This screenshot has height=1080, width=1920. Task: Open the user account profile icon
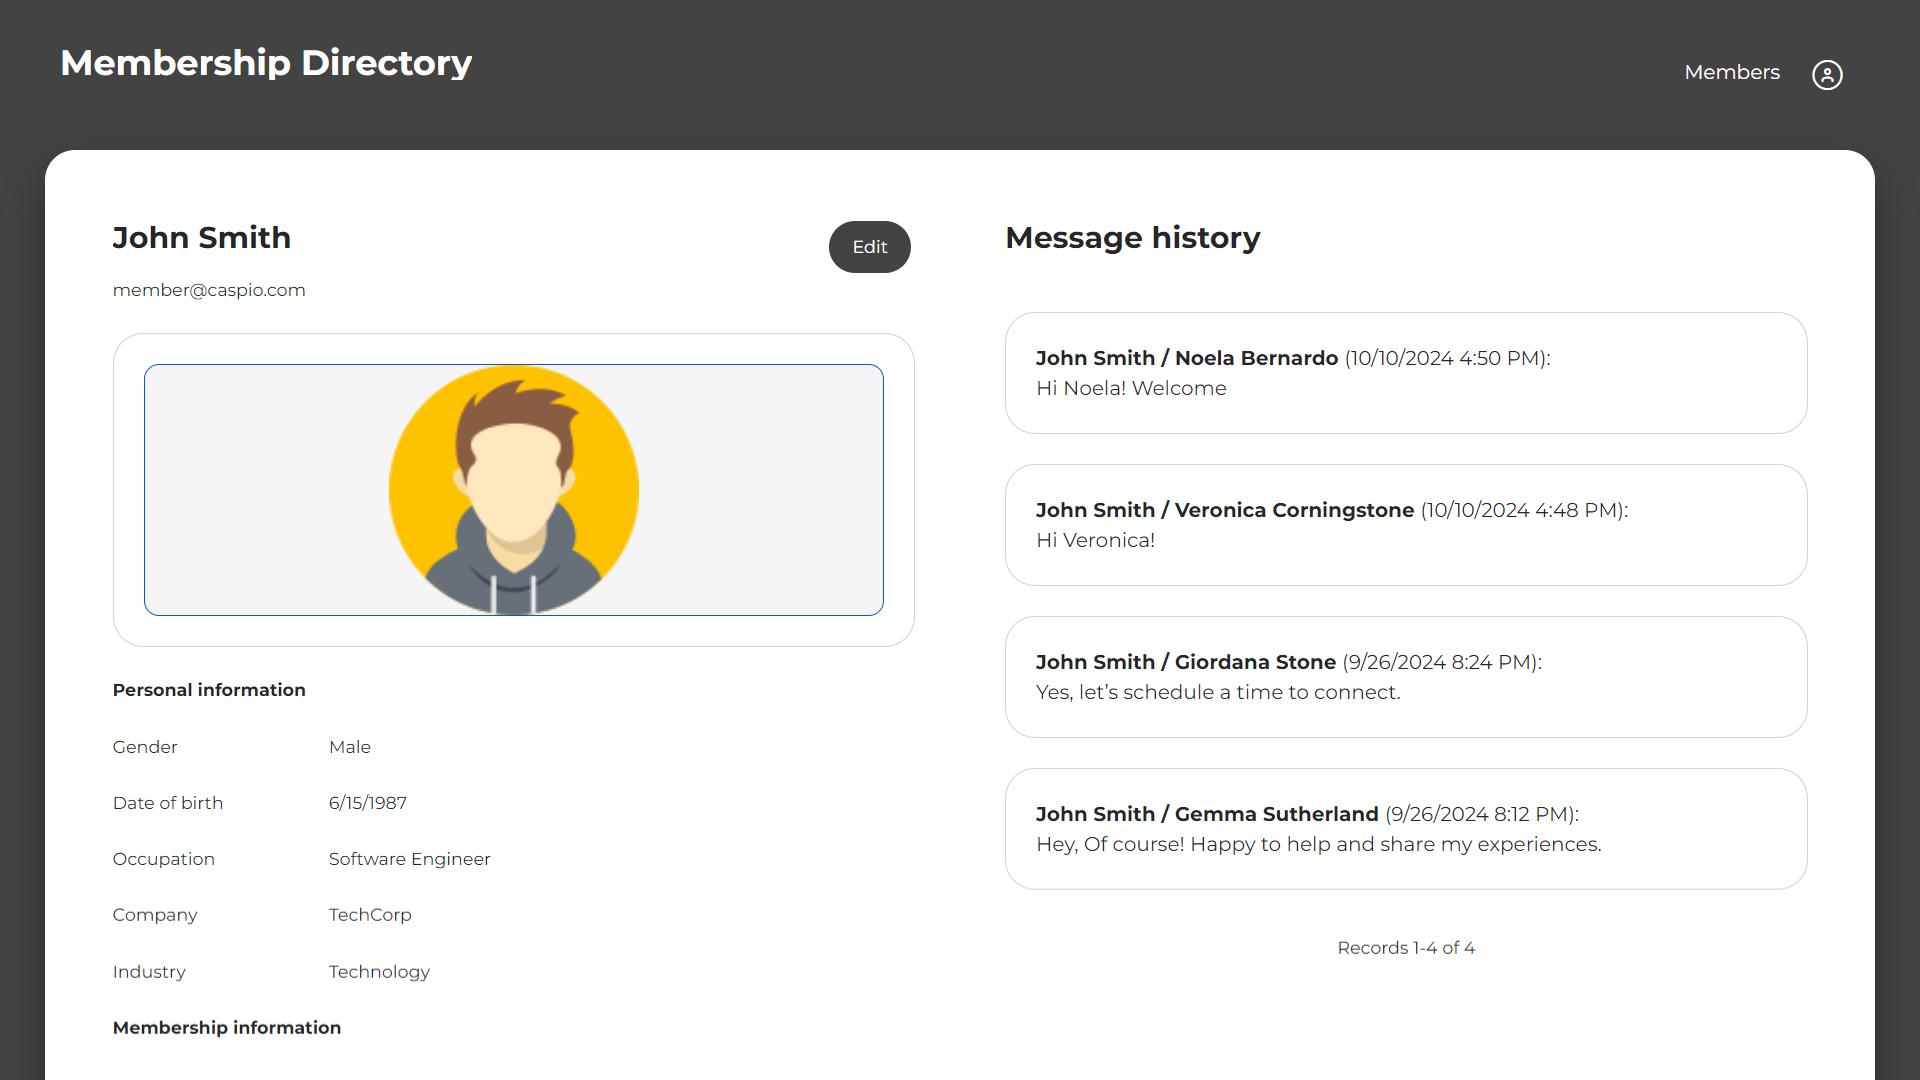click(x=1827, y=75)
